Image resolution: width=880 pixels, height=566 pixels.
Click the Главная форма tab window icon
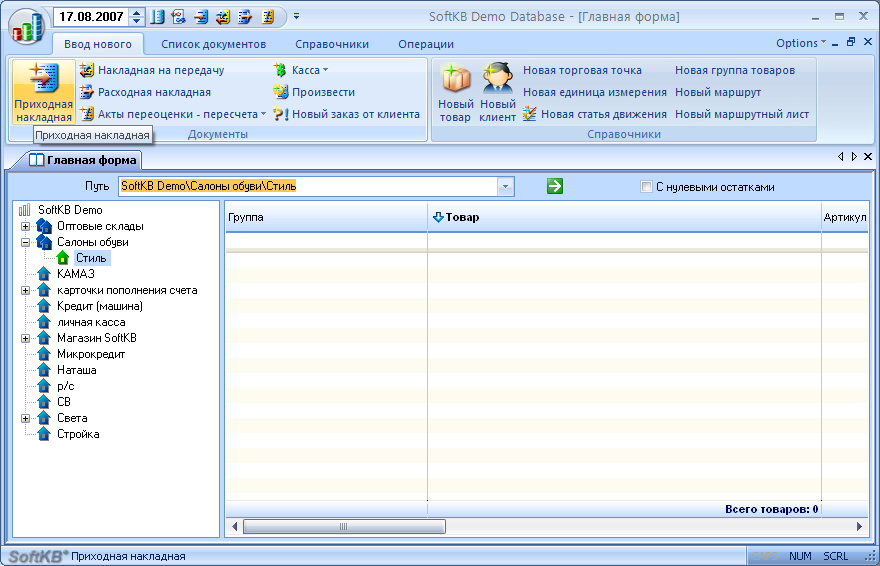36,160
